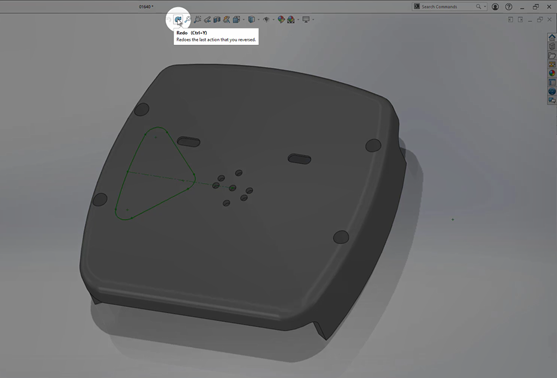Open the Help question mark menu
Viewport: 557px width, 378px height.
click(x=509, y=6)
